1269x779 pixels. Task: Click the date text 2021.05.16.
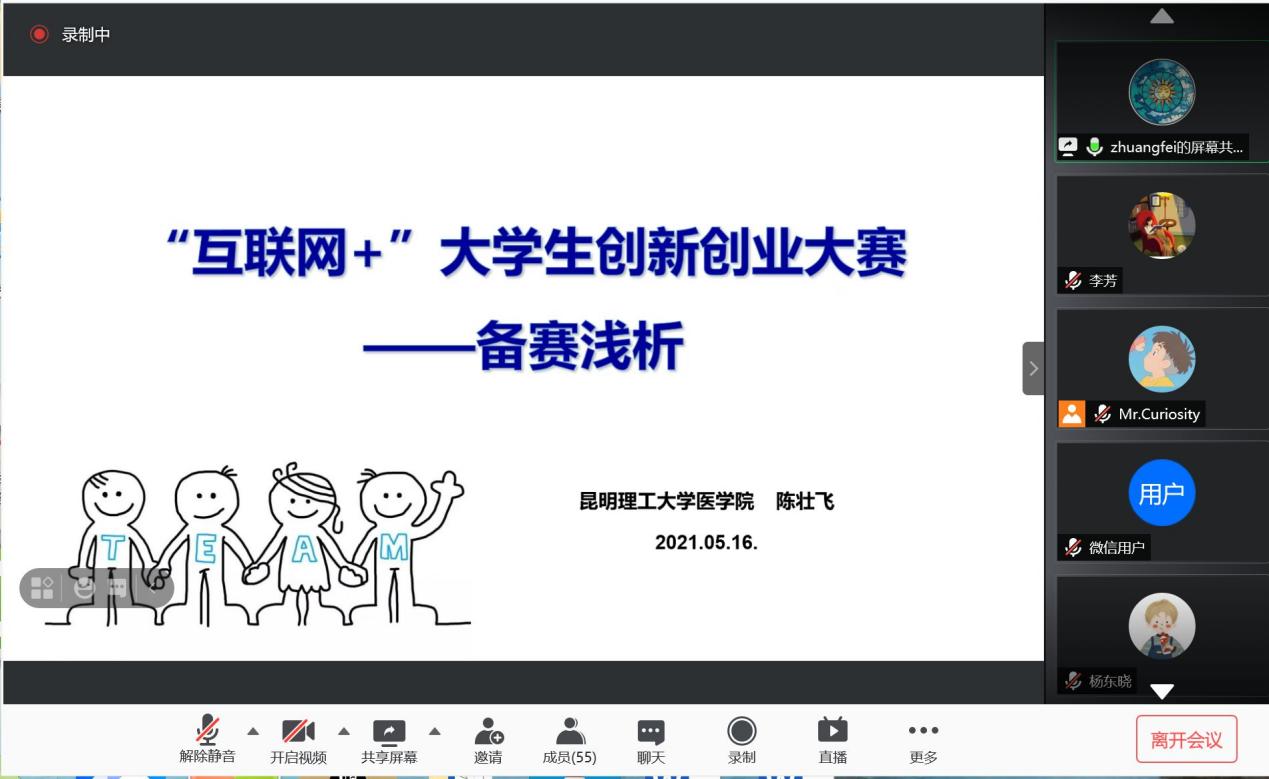pos(707,543)
